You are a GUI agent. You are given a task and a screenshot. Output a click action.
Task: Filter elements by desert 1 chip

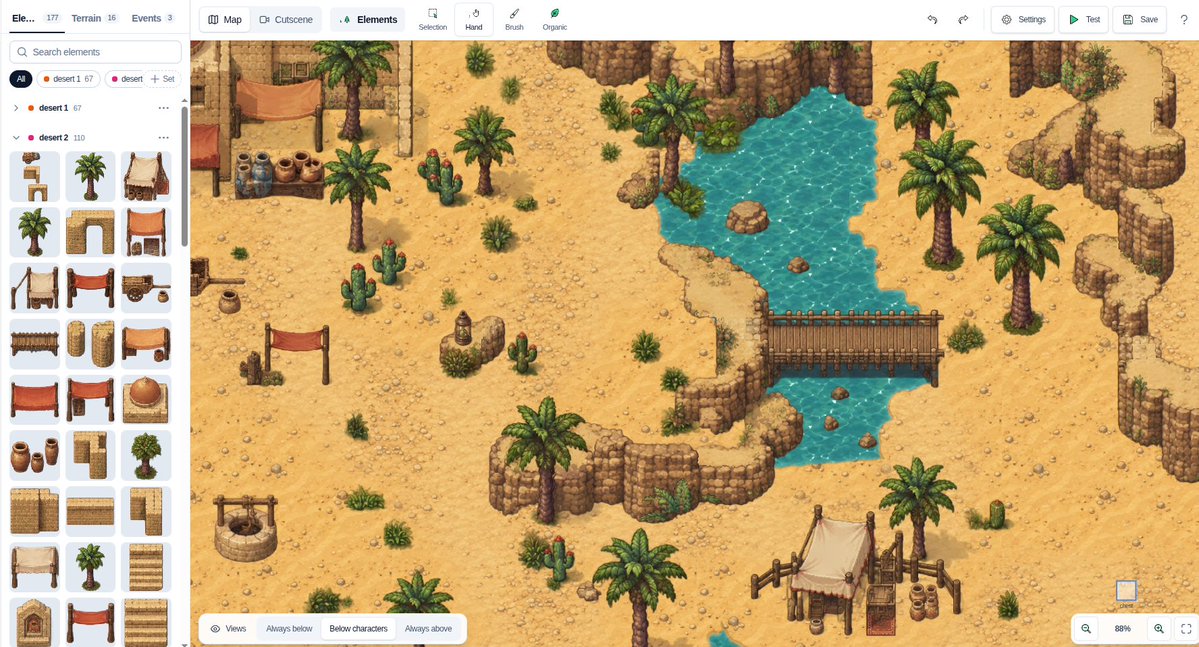tap(69, 79)
